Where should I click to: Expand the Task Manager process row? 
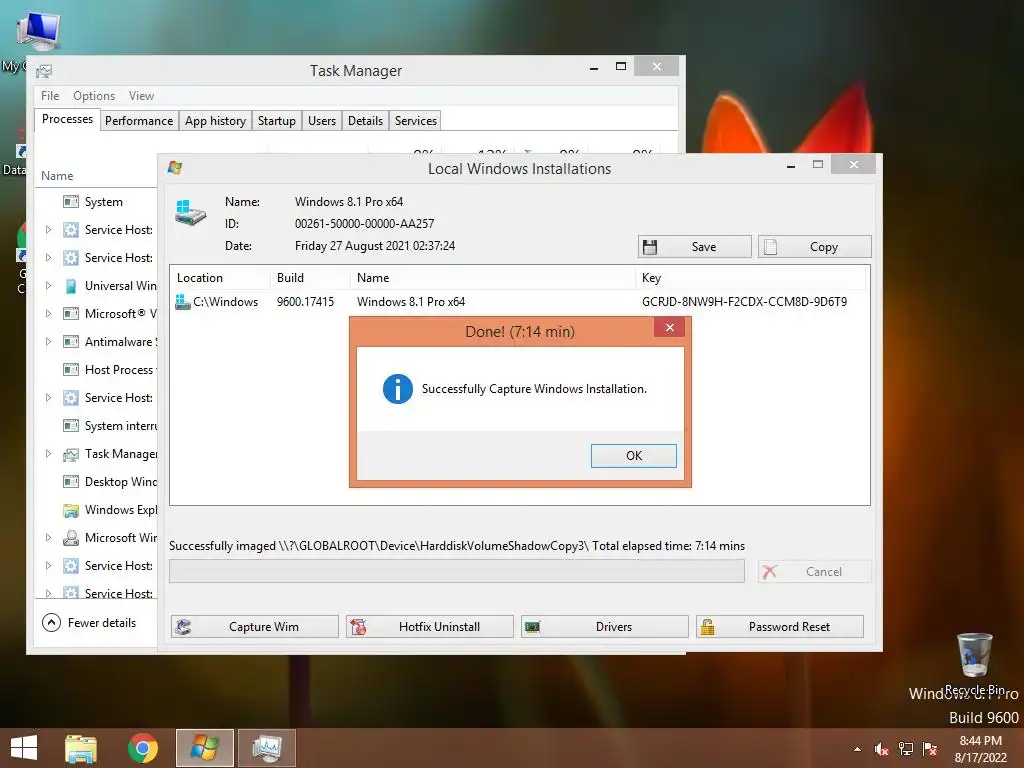pos(48,453)
